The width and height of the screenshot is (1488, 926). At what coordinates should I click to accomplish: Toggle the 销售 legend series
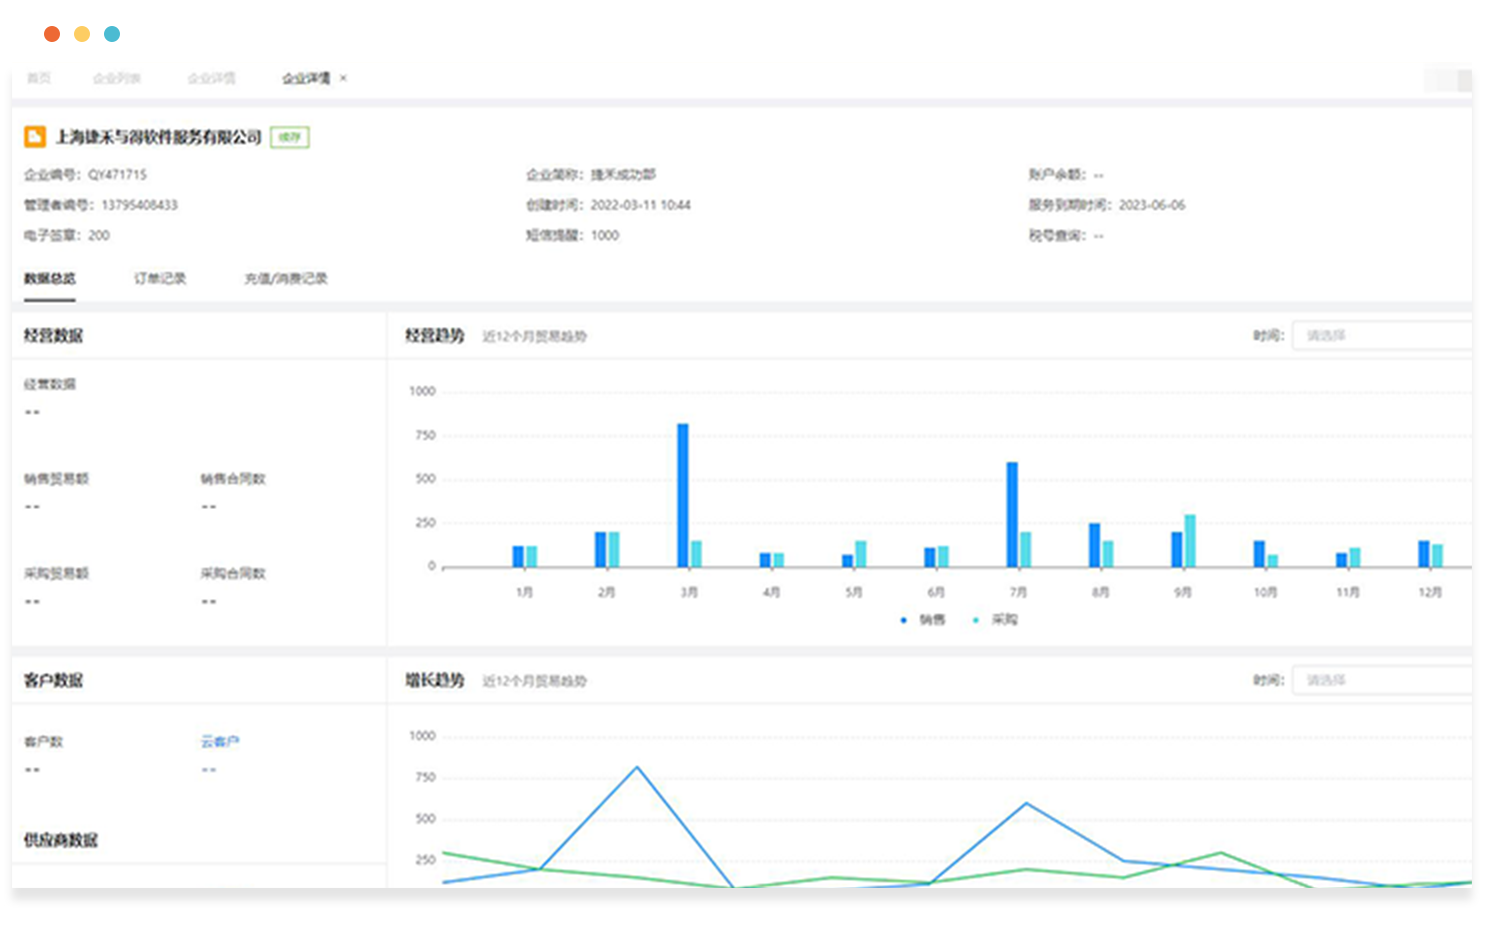point(923,620)
